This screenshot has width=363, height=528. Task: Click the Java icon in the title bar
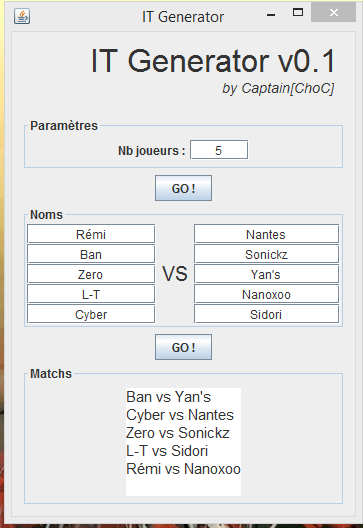(22, 16)
